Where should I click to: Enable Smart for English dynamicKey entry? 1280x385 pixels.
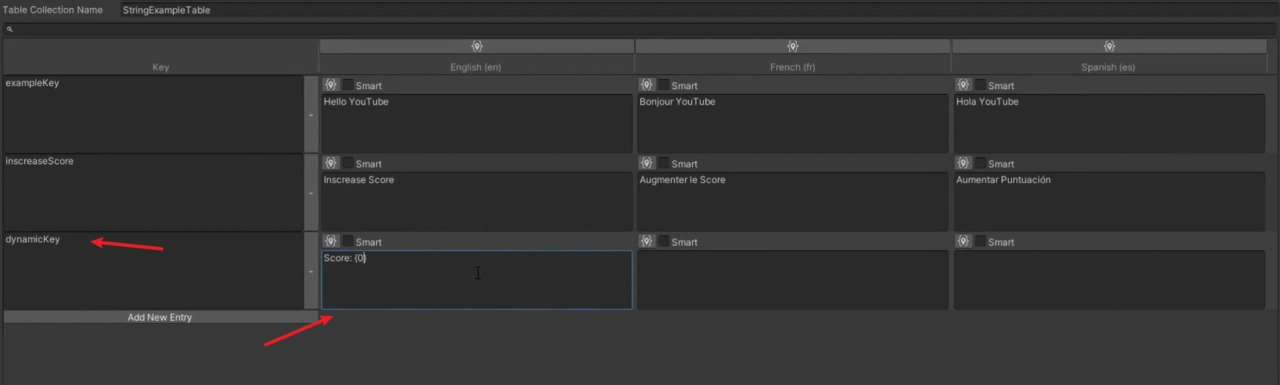point(348,241)
